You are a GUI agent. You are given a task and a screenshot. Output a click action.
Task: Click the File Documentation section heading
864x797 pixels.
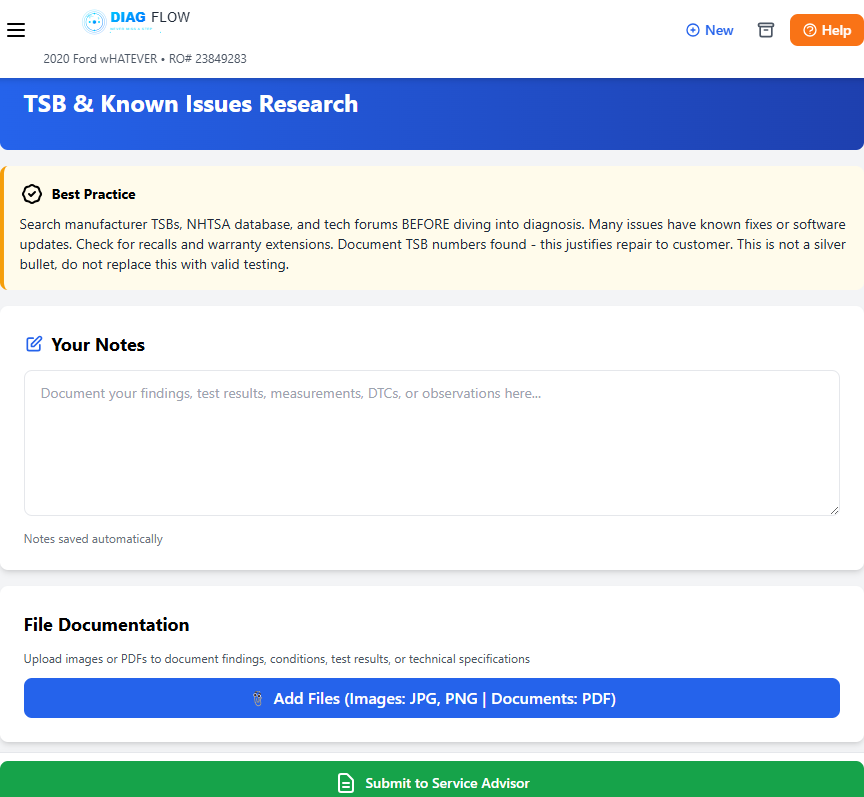pyautogui.click(x=106, y=625)
